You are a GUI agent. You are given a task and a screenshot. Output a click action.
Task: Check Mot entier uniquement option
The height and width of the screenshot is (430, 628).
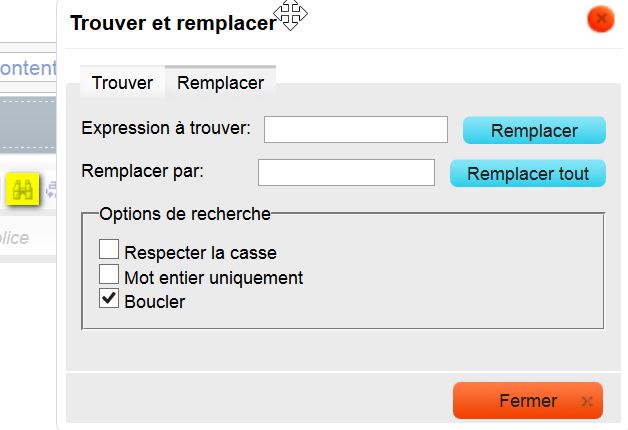(x=110, y=275)
